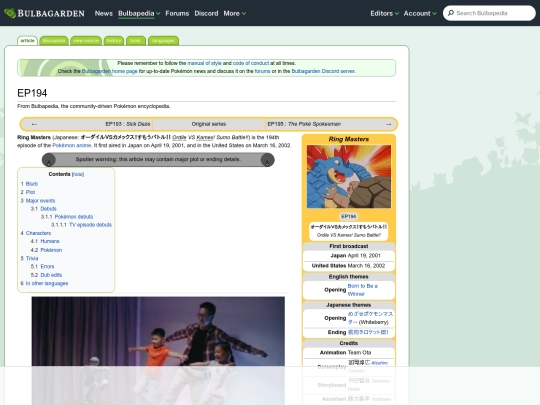Open News in top navigation
The height and width of the screenshot is (405, 540).
coord(104,13)
